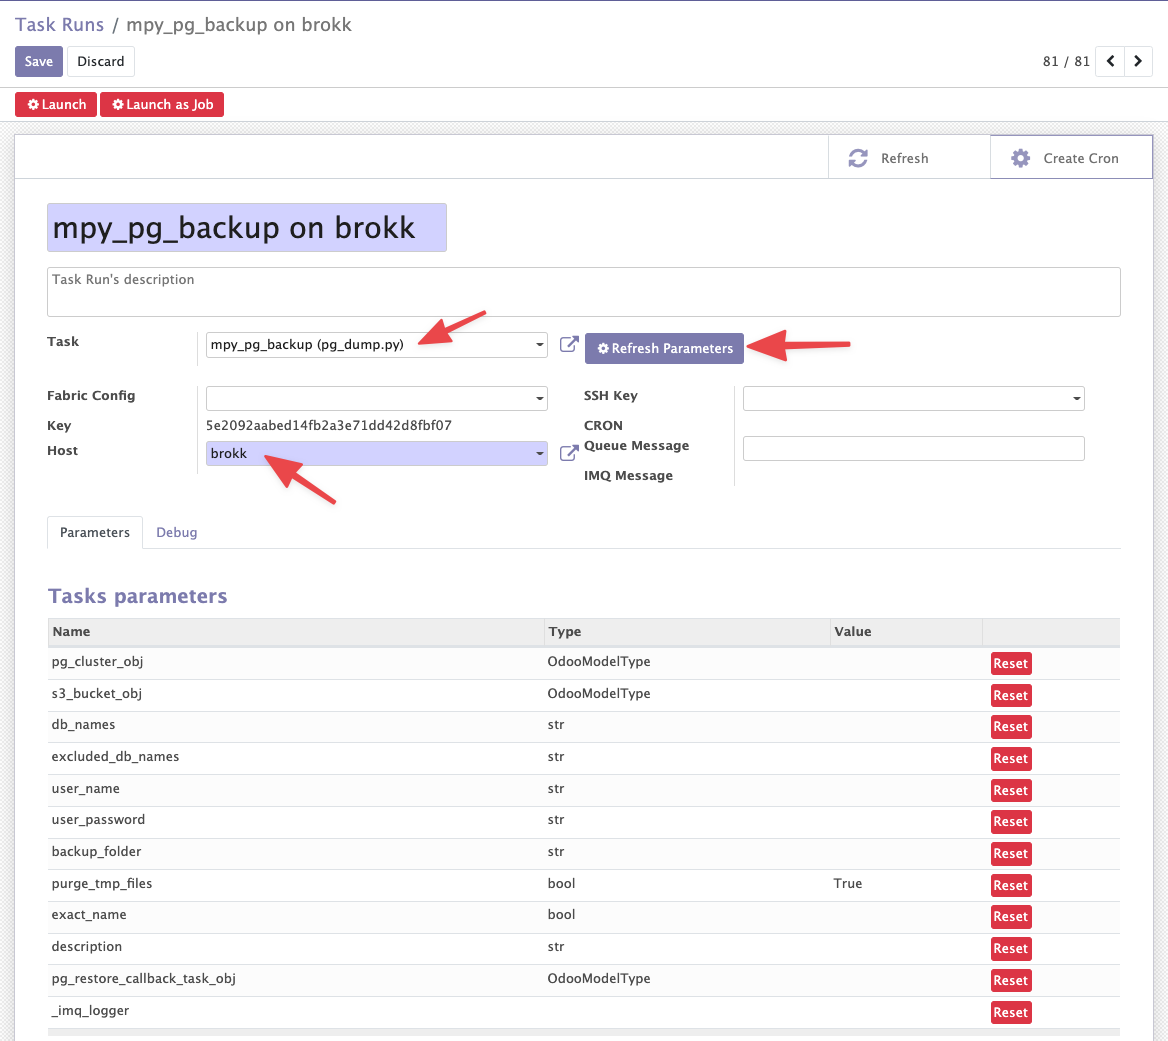This screenshot has width=1168, height=1041.
Task: Click Launch as Job button
Action: (162, 104)
